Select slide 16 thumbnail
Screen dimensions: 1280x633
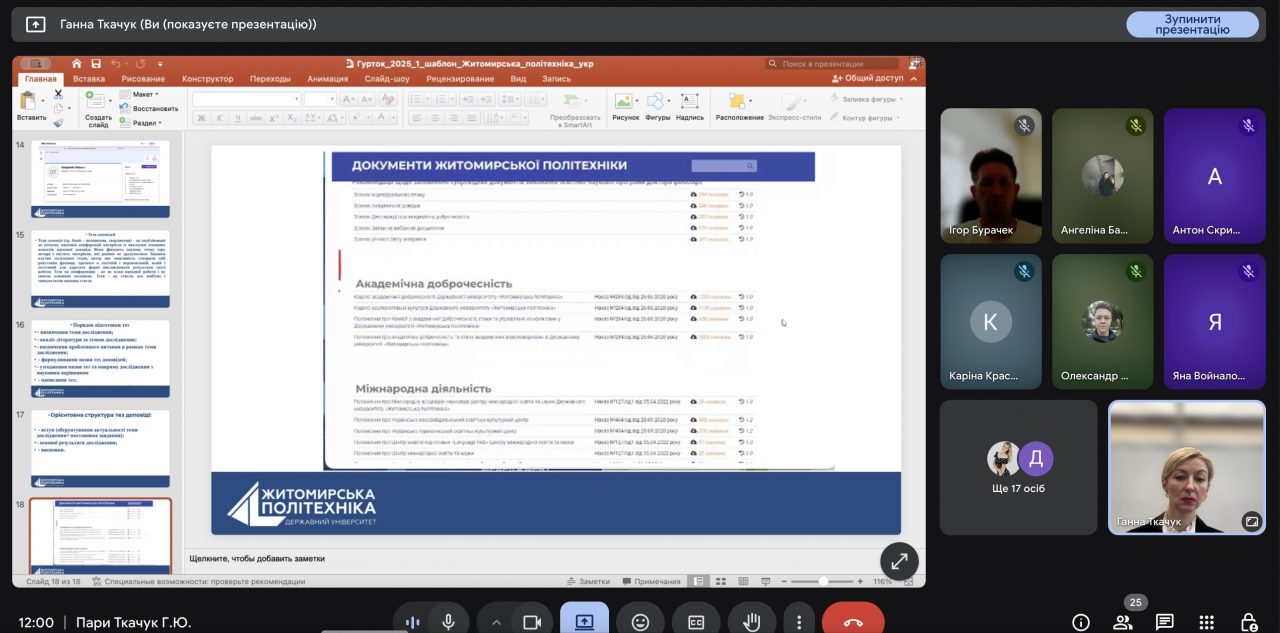[100, 357]
